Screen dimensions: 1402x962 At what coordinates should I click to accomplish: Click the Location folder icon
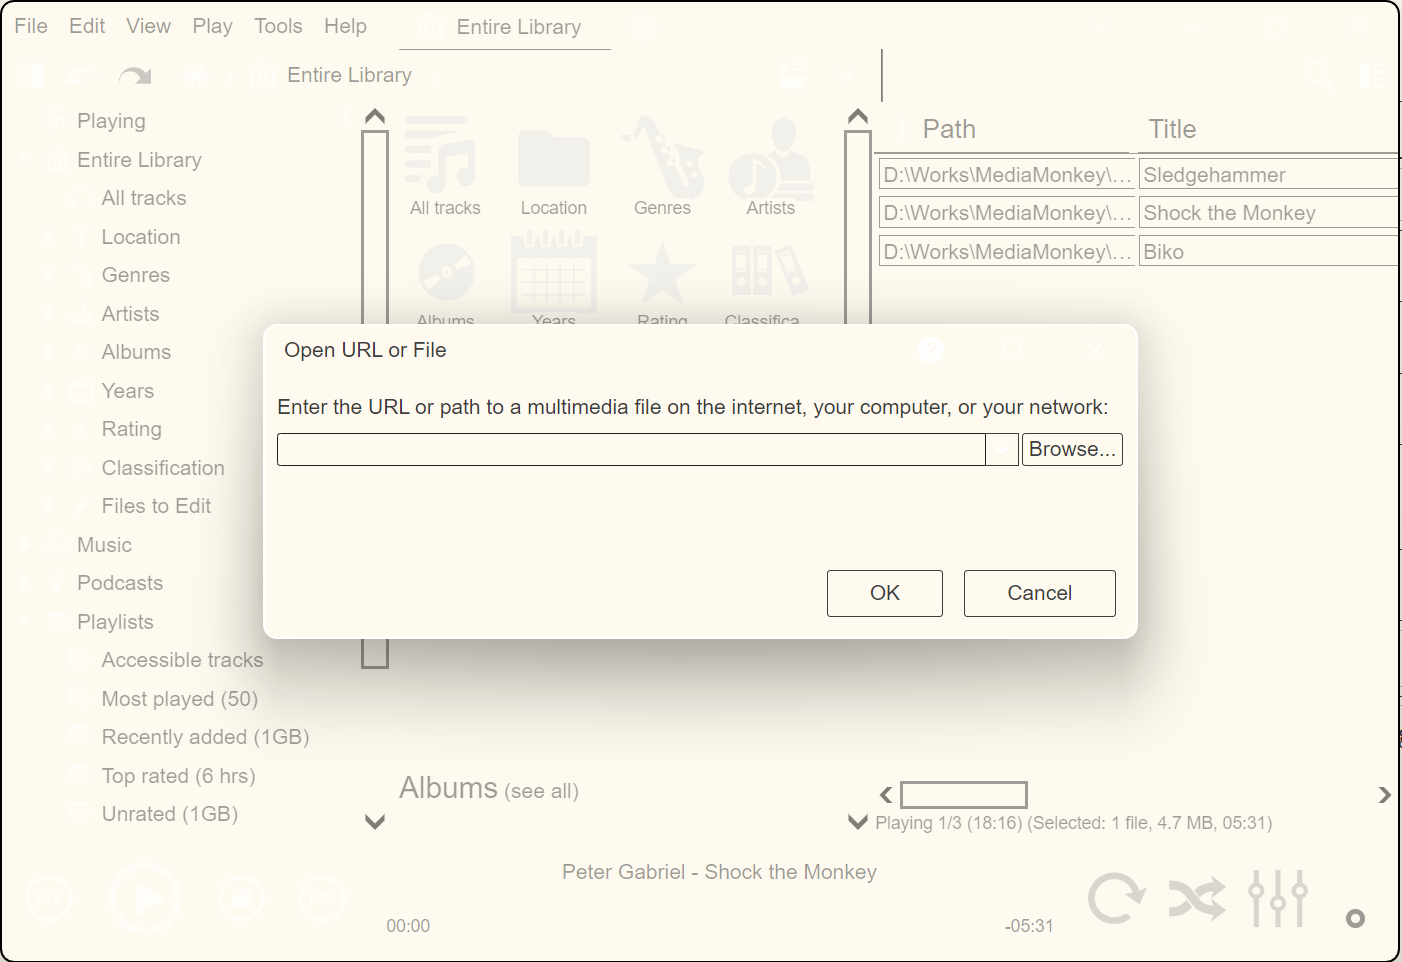click(553, 160)
